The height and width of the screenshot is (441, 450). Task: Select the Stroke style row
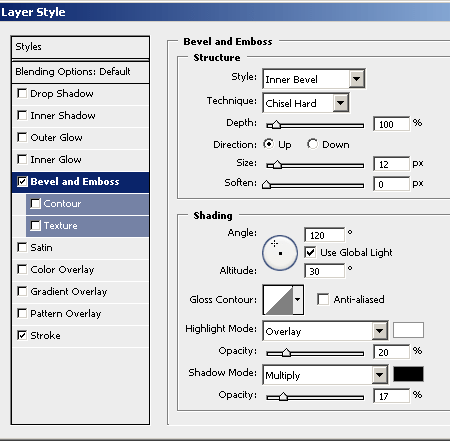[80, 336]
